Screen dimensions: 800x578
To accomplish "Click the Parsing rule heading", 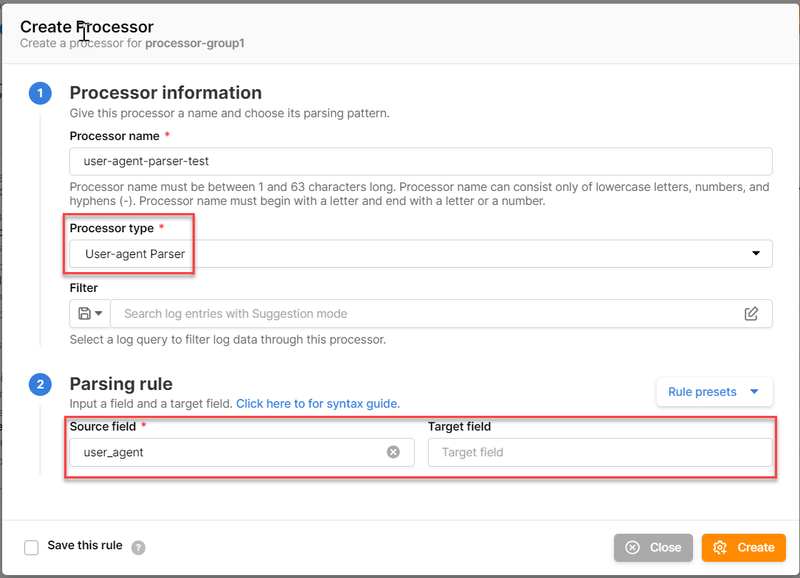I will pyautogui.click(x=121, y=384).
